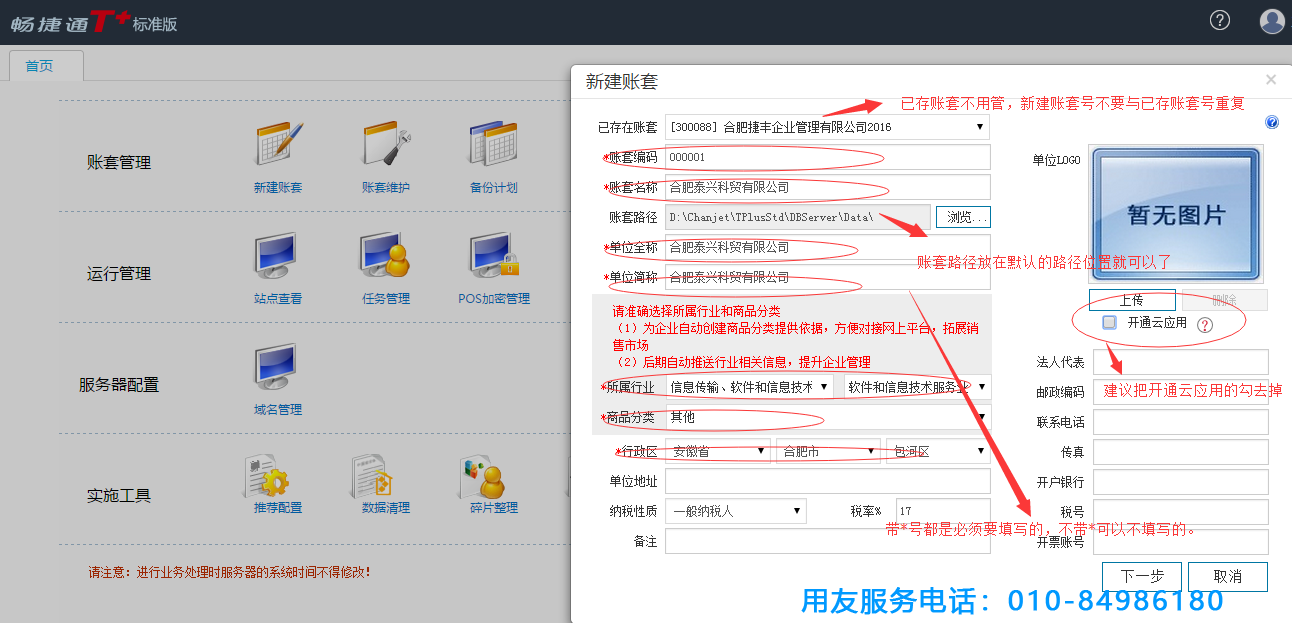Open the 域名管理 icon
The height and width of the screenshot is (623, 1292).
278,368
